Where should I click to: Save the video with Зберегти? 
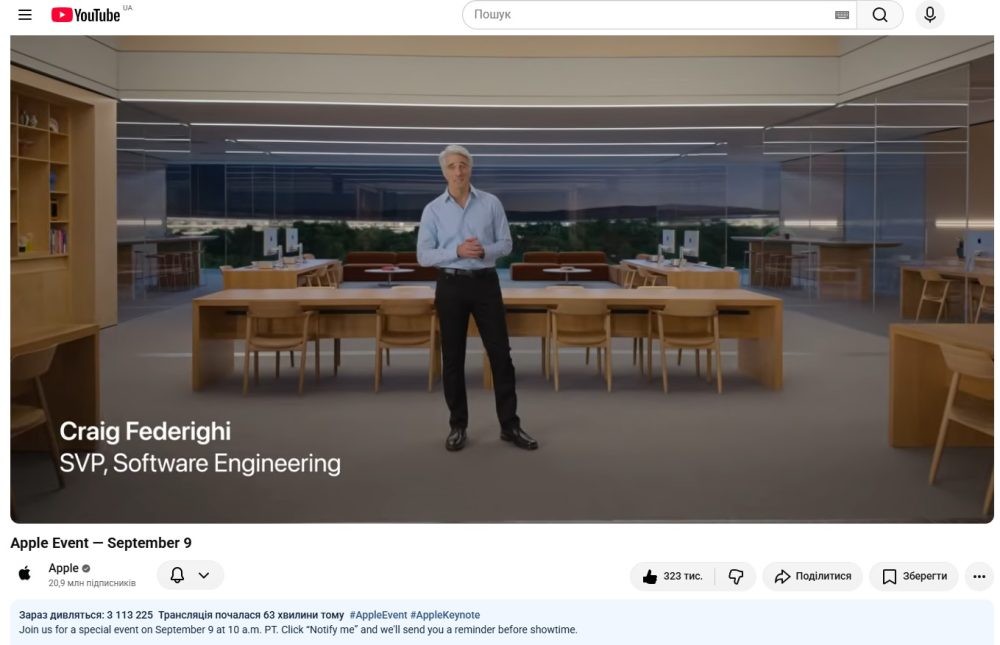914,576
